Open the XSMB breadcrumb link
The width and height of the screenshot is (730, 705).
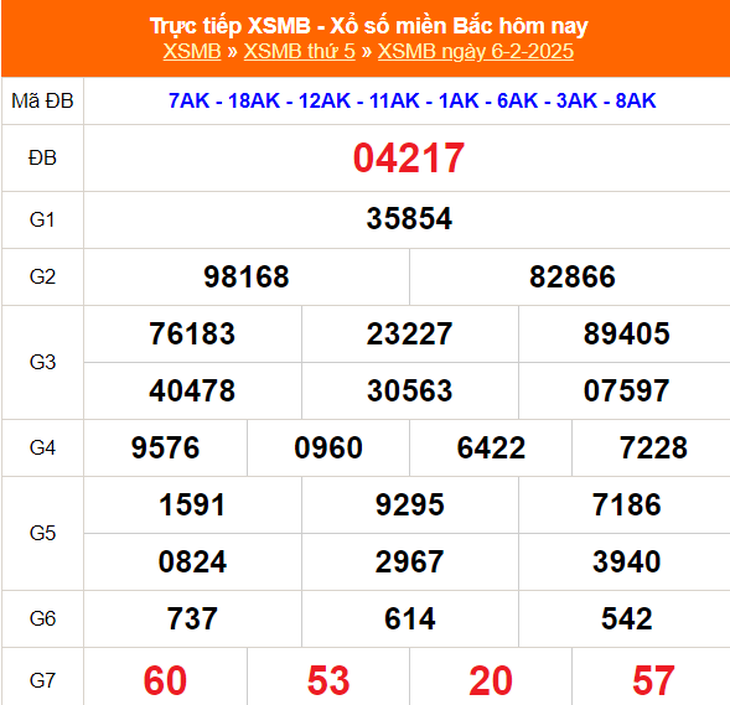coord(192,51)
